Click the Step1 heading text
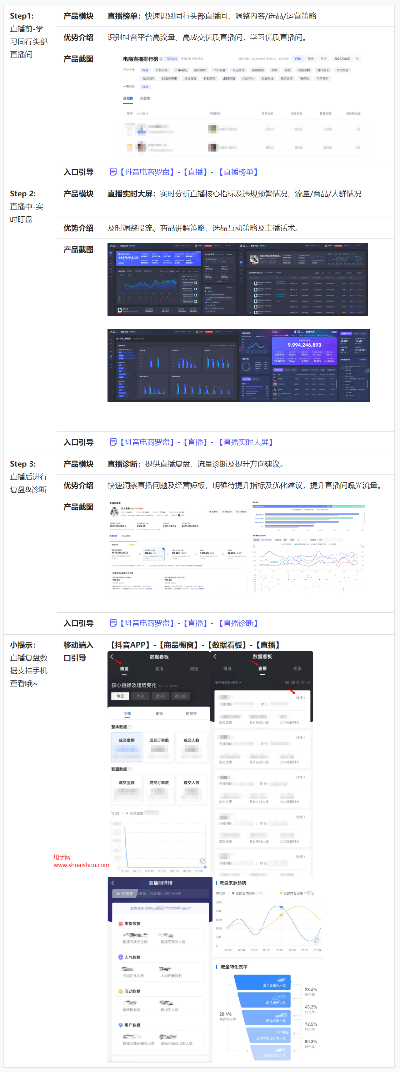The width and height of the screenshot is (400, 1072). click(x=21, y=14)
